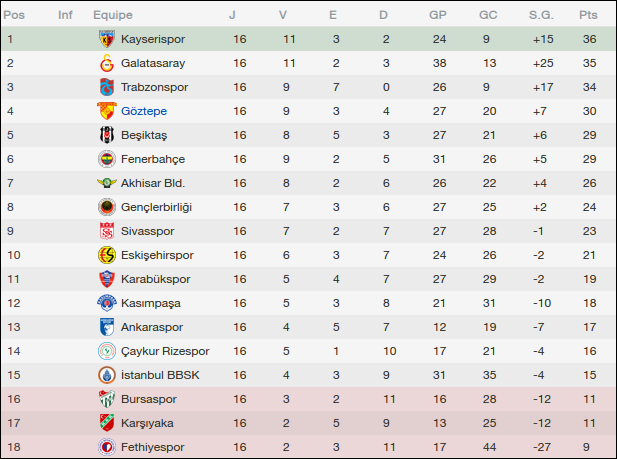Click the Equipe column header
This screenshot has height=459, width=617.
pyautogui.click(x=113, y=15)
